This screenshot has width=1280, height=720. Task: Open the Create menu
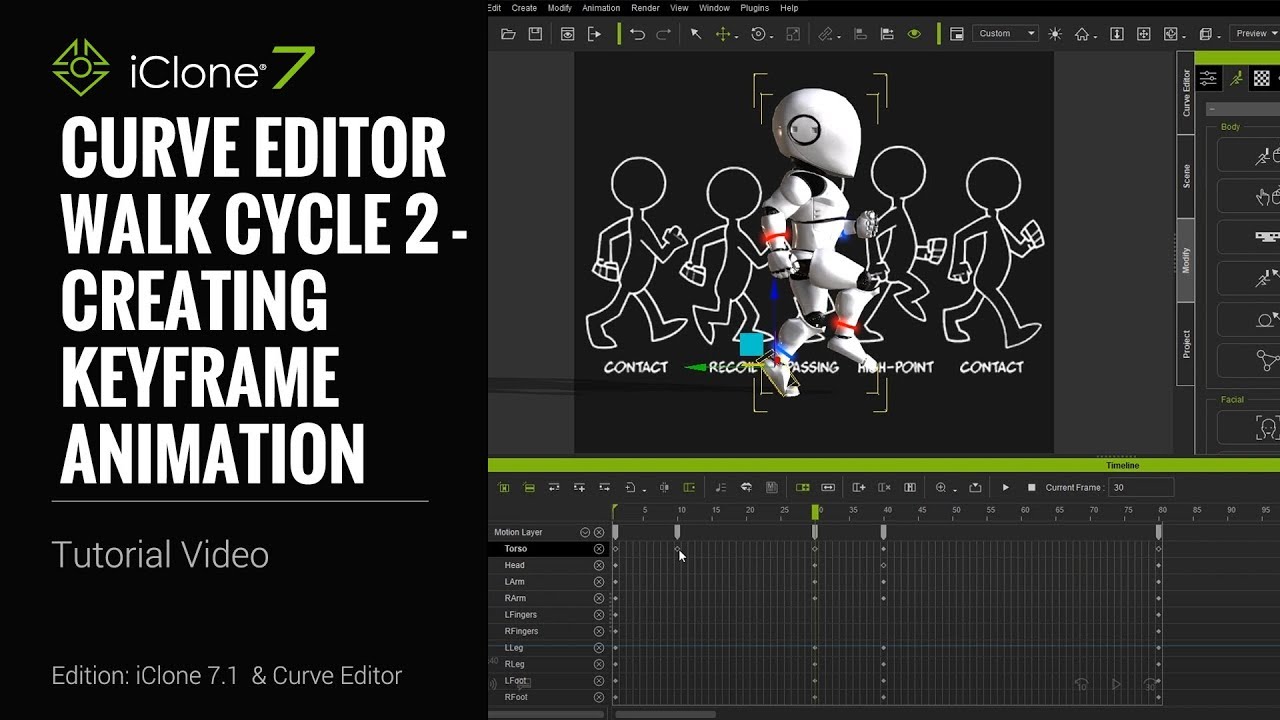(x=524, y=8)
